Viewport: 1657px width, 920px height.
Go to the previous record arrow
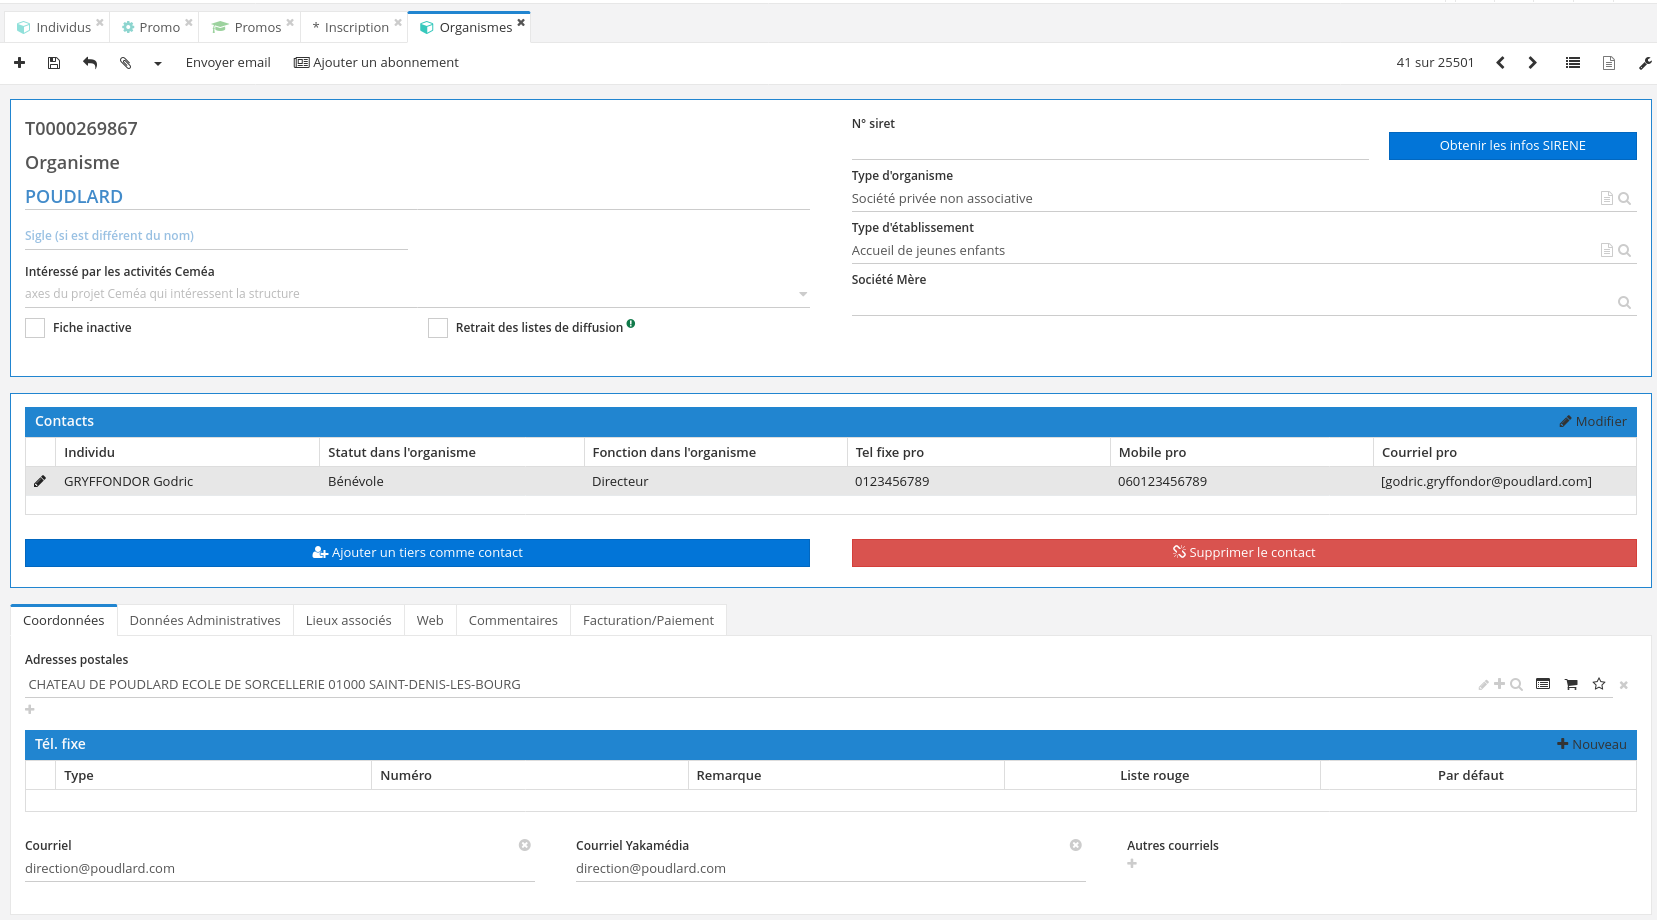tap(1500, 63)
